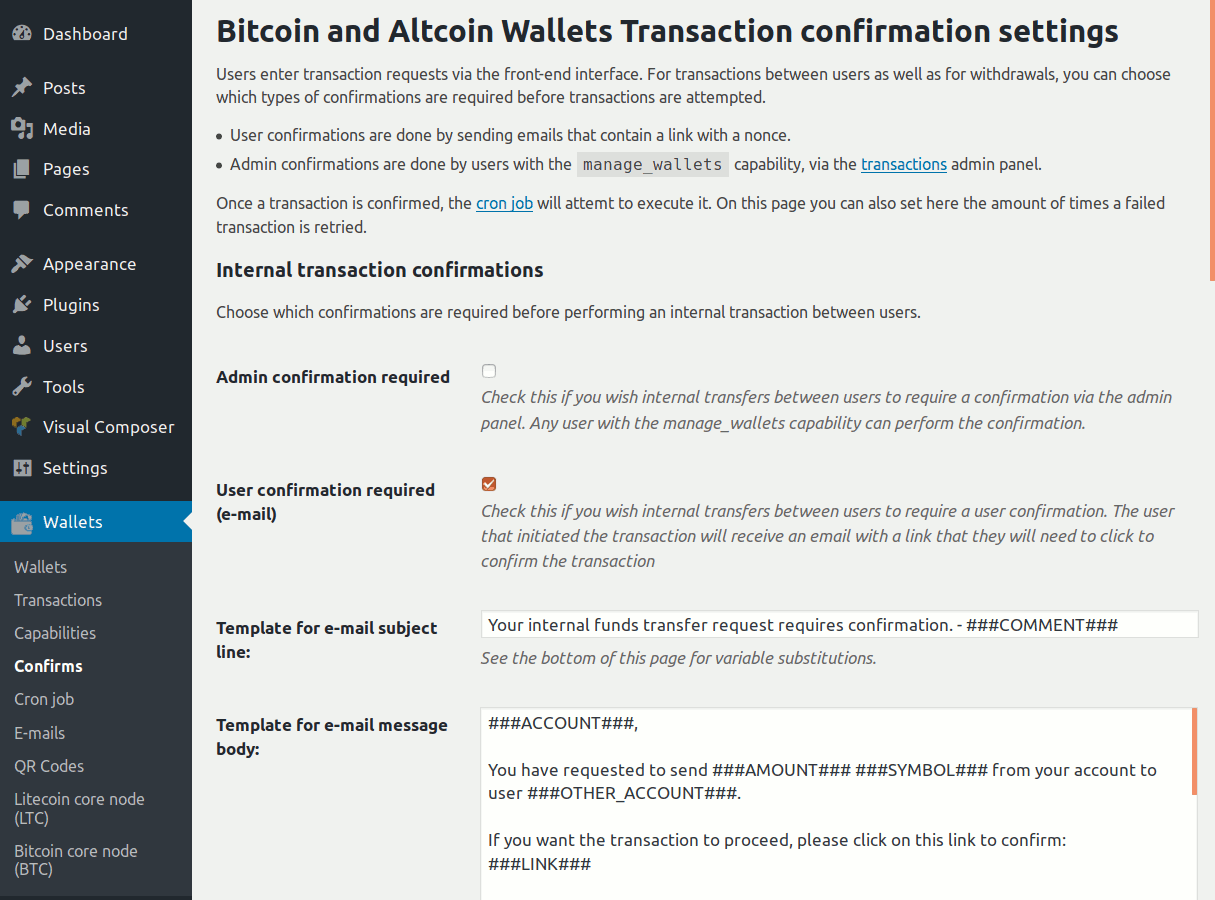Image resolution: width=1215 pixels, height=900 pixels.
Task: Click the Visual Composer icon
Action: tap(22, 427)
